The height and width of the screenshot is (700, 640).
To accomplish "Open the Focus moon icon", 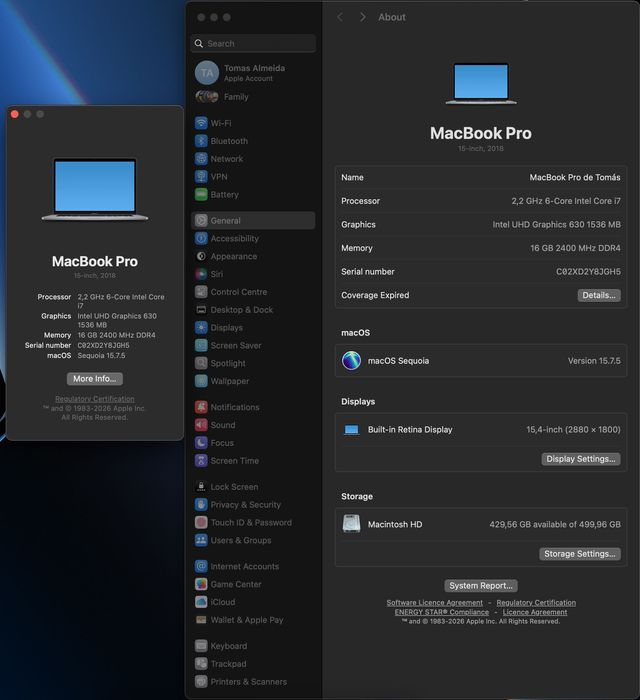I will point(201,442).
